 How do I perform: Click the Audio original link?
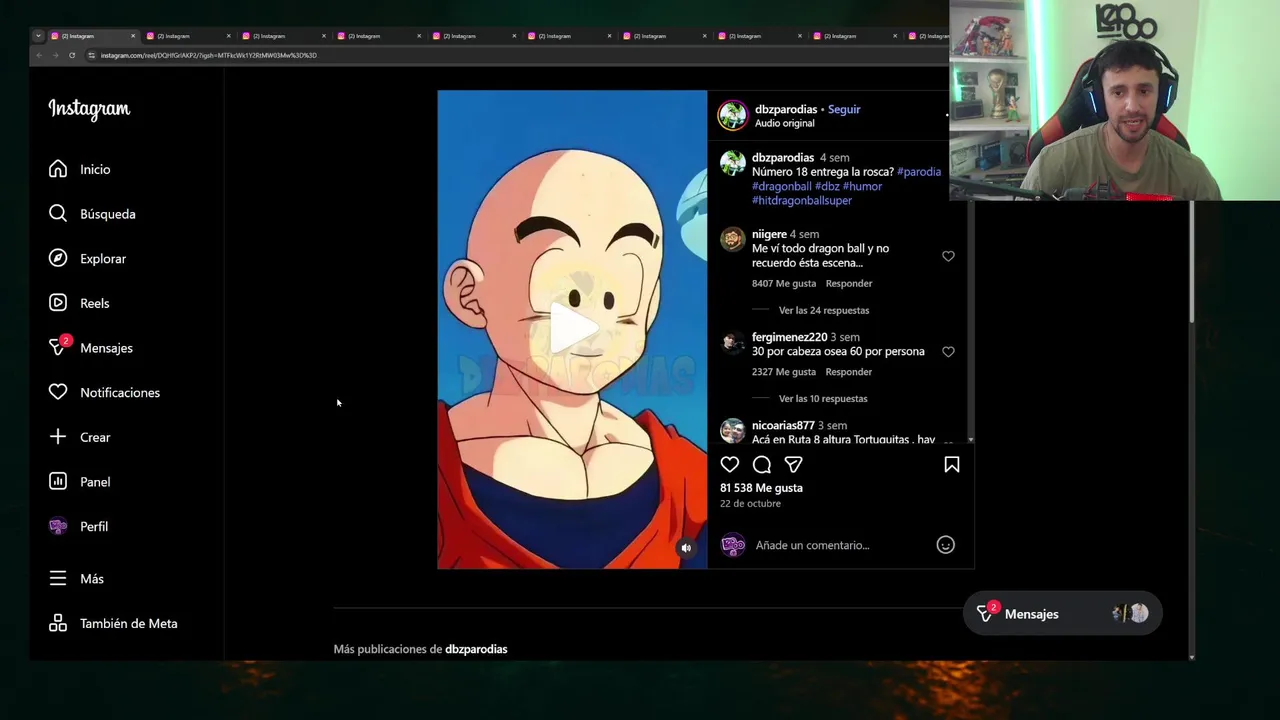[x=785, y=123]
